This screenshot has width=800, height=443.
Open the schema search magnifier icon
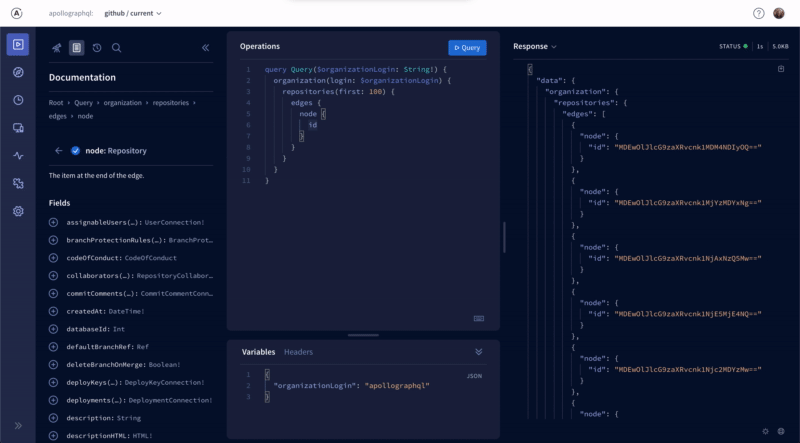point(116,47)
